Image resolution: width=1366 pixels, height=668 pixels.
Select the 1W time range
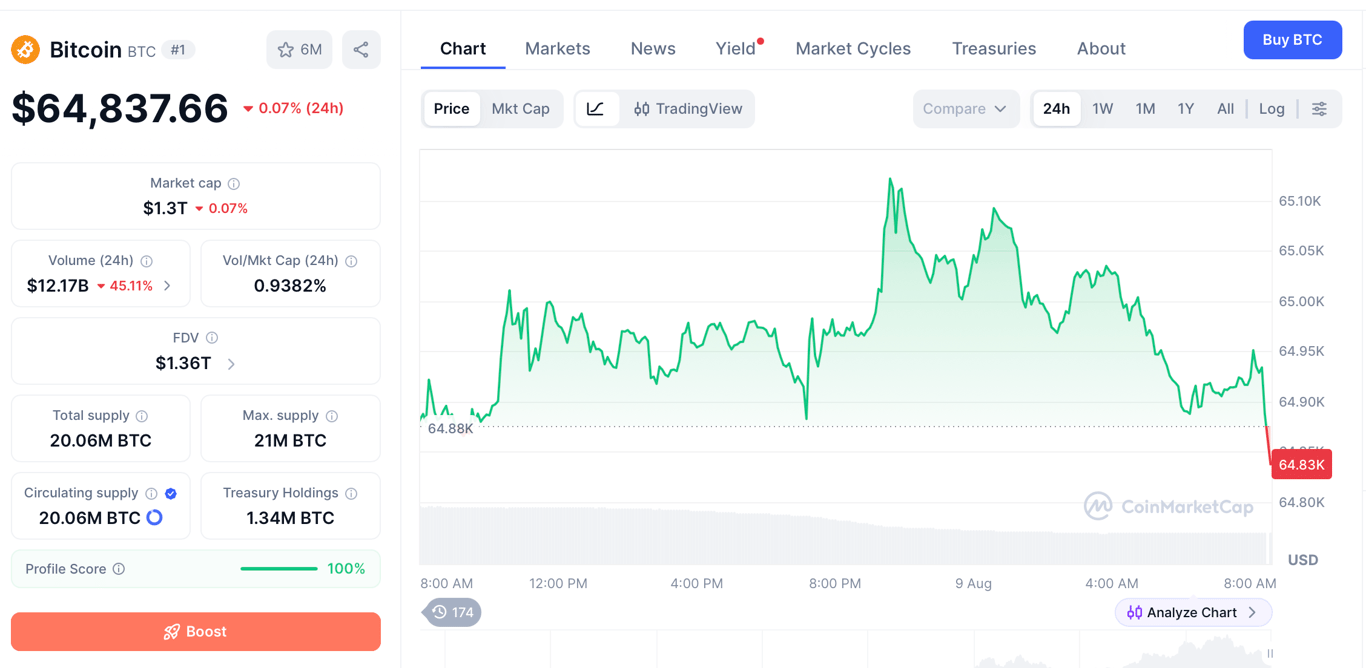tap(1103, 109)
